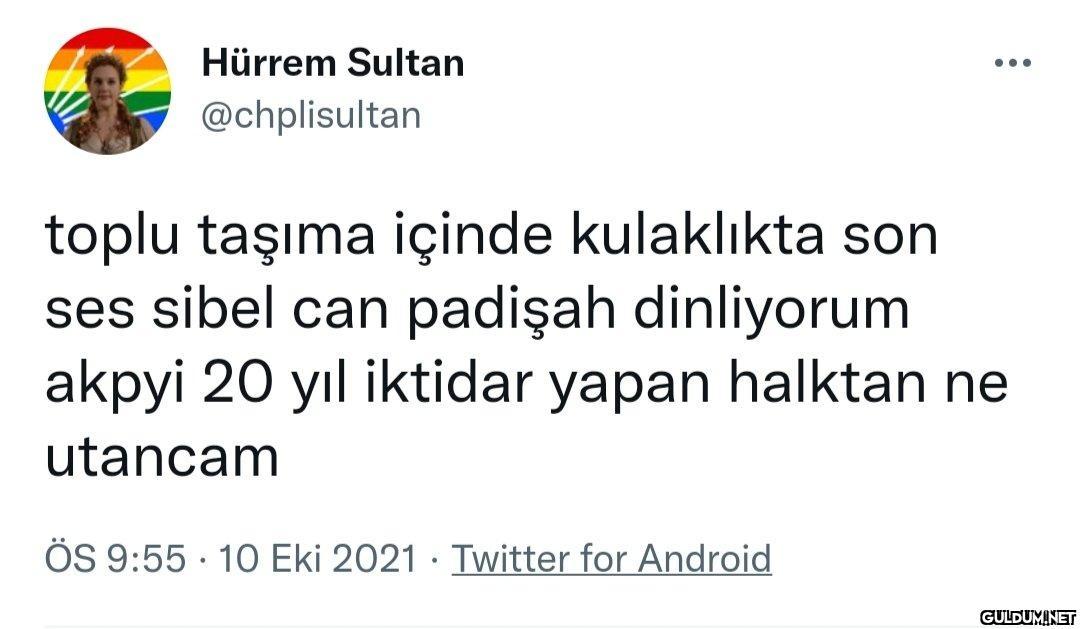Select the word "akpyi" in the tweet
1080x629 pixels.
(x=116, y=386)
